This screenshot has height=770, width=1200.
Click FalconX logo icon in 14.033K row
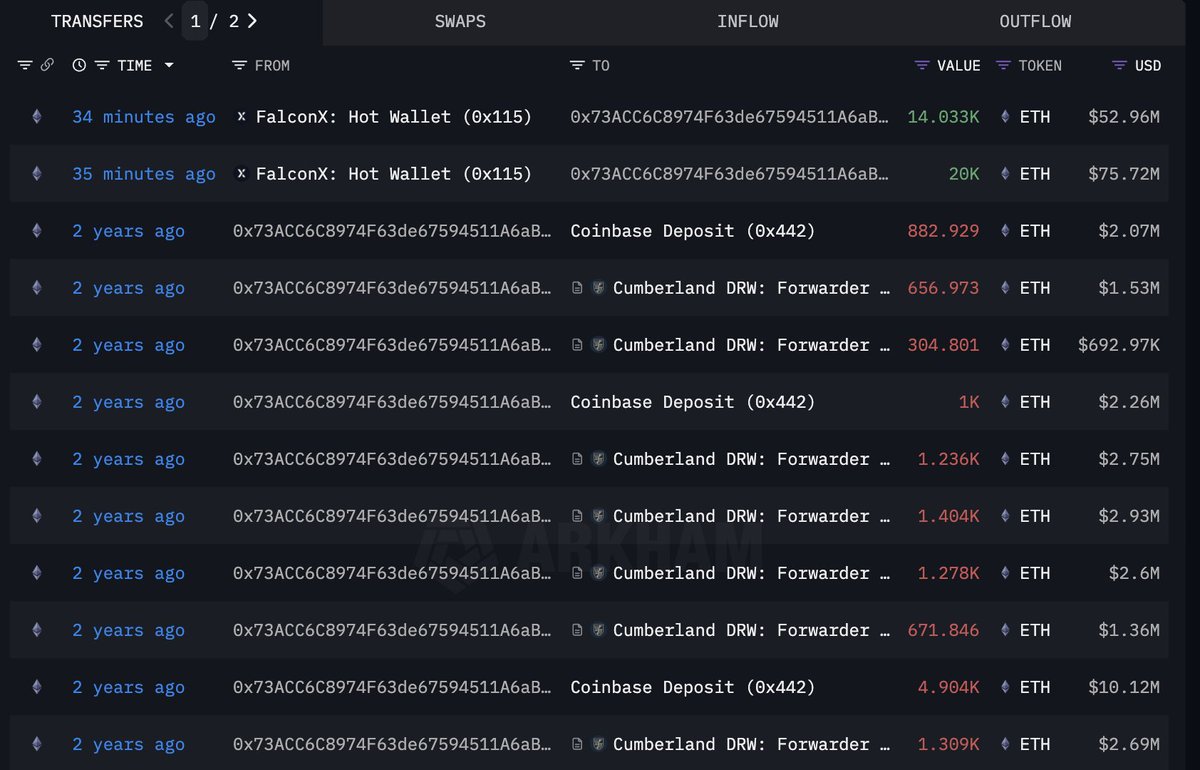tap(241, 117)
